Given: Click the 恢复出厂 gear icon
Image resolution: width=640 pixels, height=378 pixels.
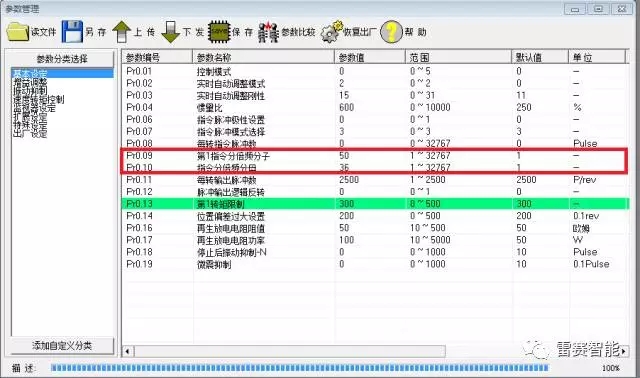Looking at the screenshot, I should click(x=331, y=32).
